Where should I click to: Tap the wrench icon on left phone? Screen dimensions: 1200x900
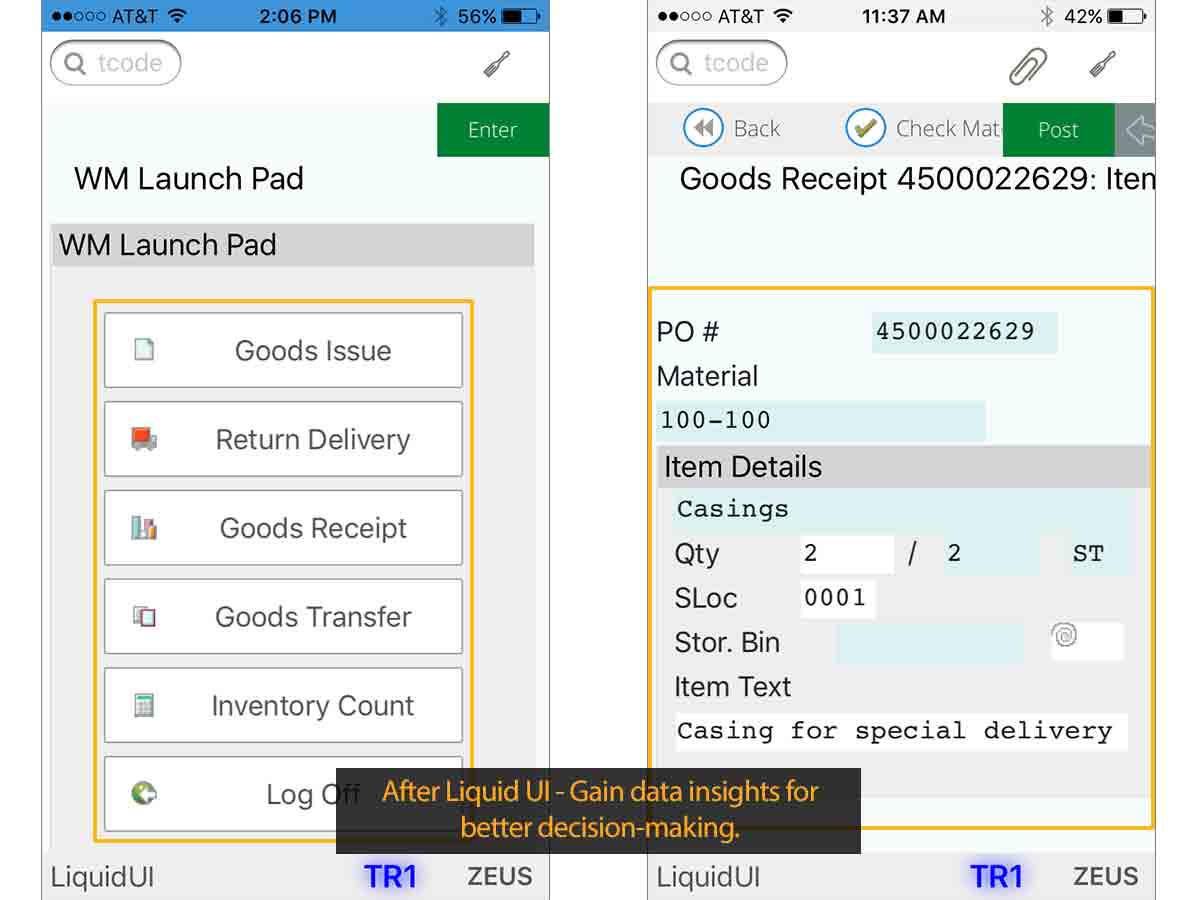[497, 65]
